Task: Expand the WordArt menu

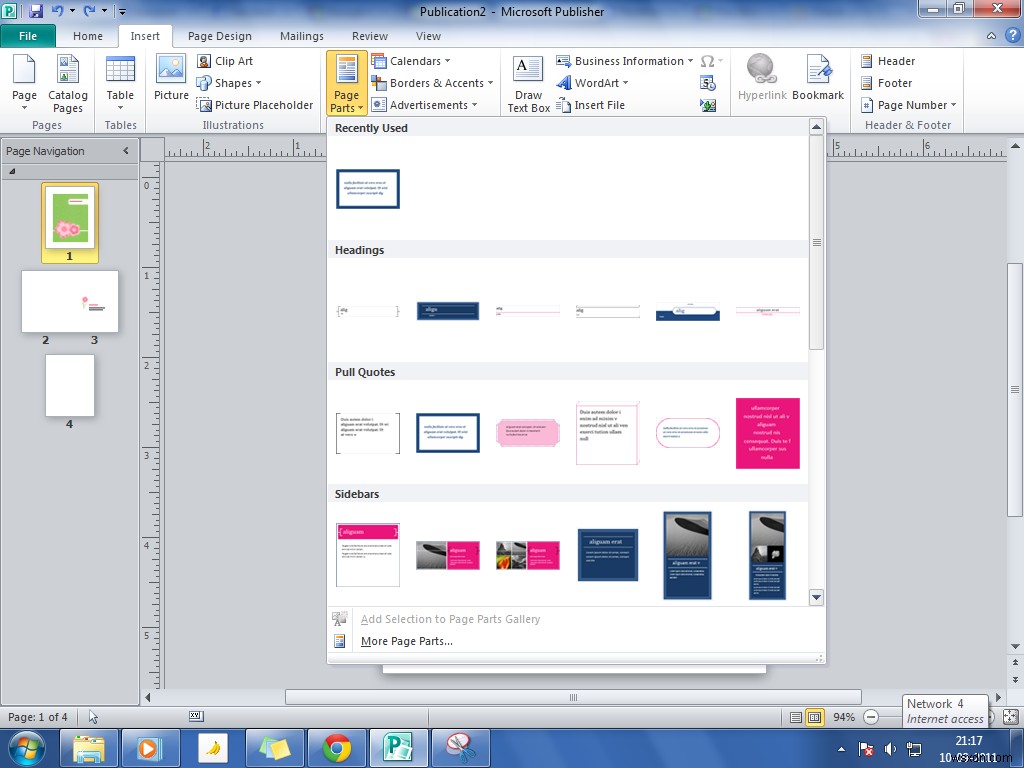Action: 593,83
